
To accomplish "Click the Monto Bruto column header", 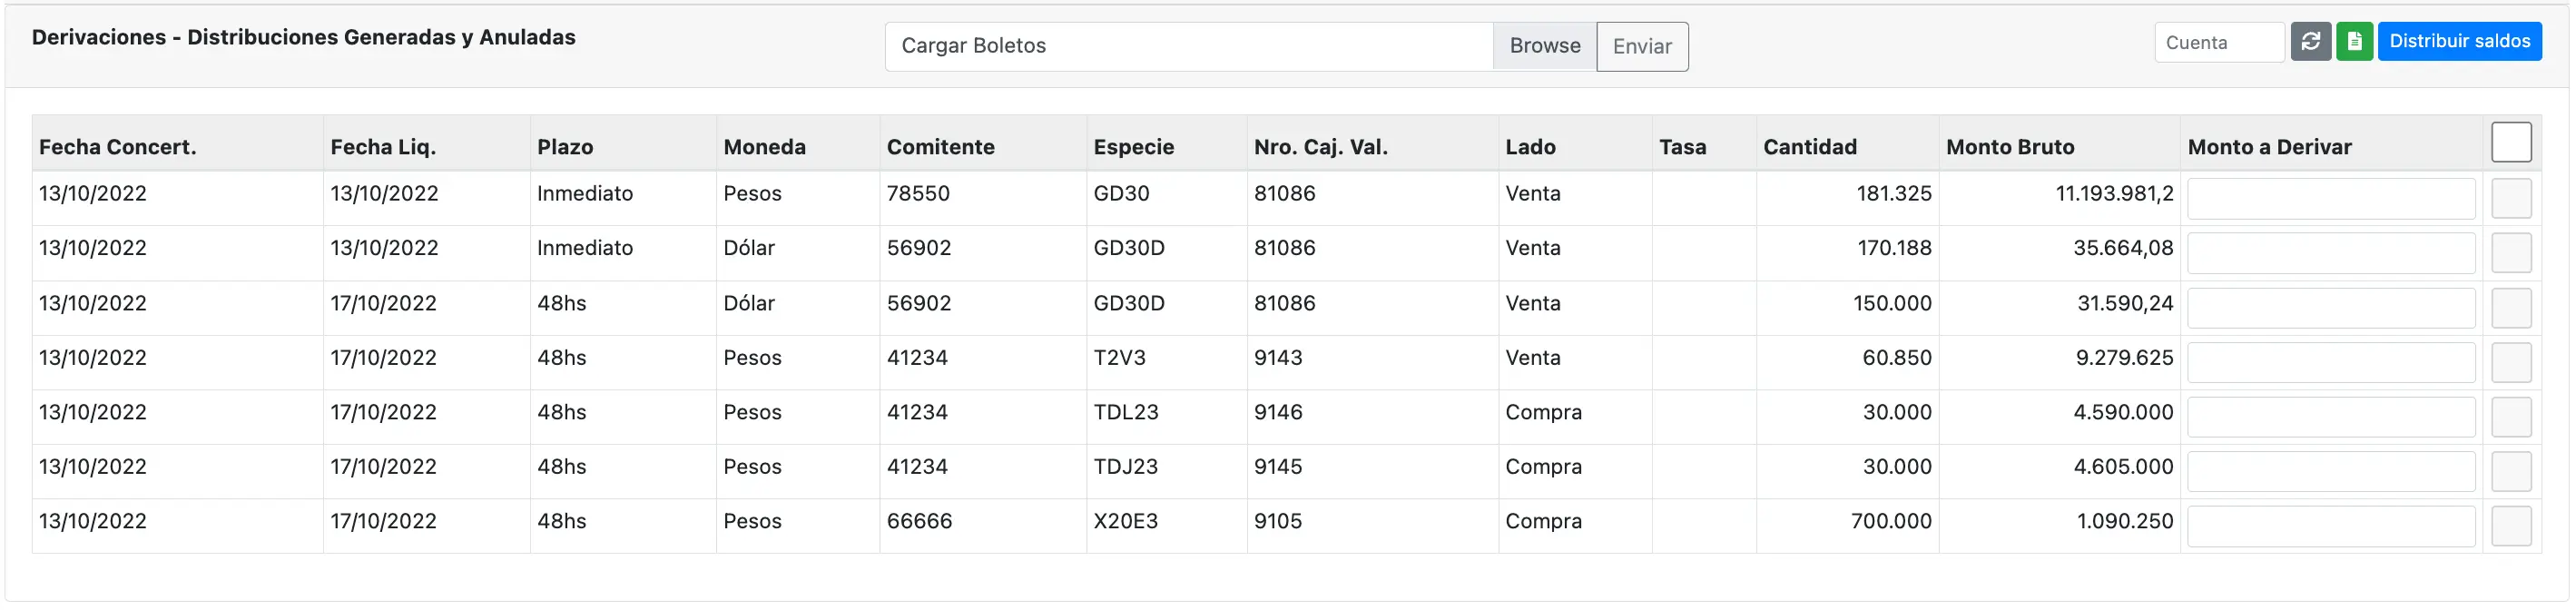I will coord(2010,146).
